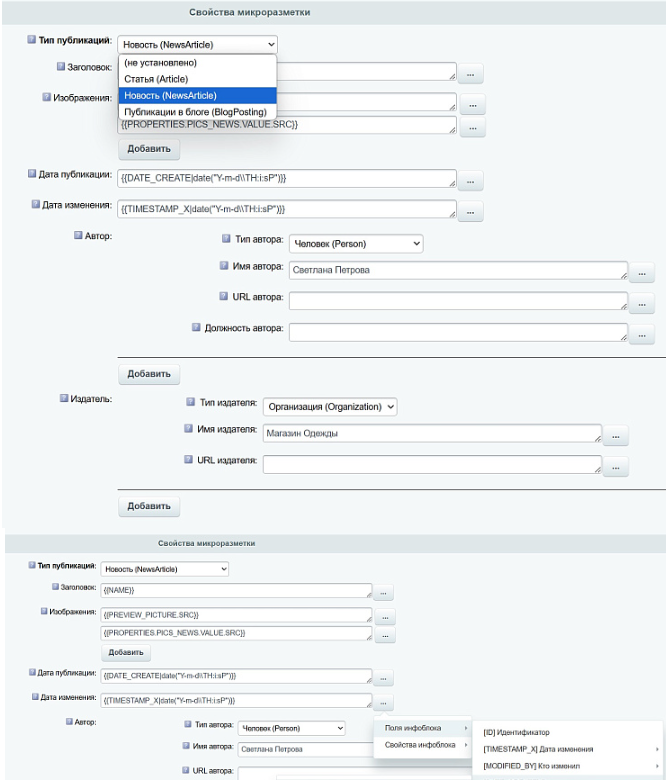Open field picker for Имя автора

point(642,274)
